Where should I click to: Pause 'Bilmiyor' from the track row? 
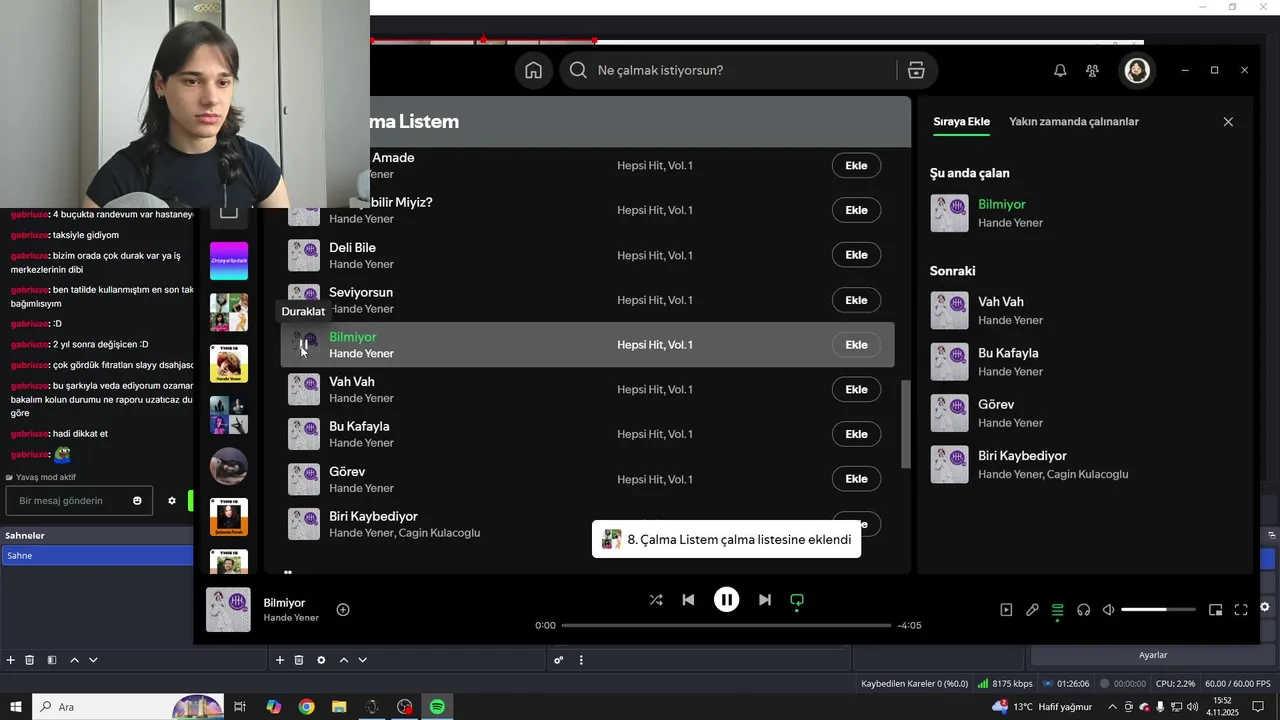[304, 344]
